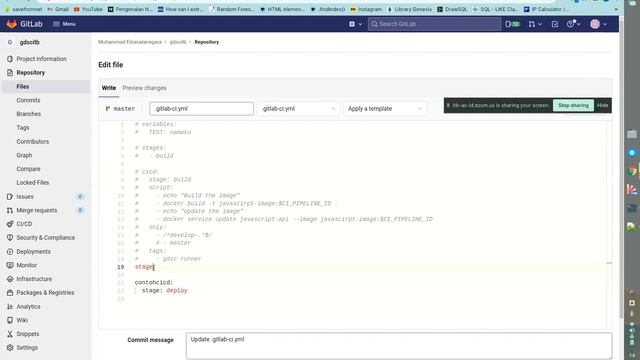This screenshot has width=640, height=360.
Task: Launch Chrome from the dock
Action: tap(632, 171)
